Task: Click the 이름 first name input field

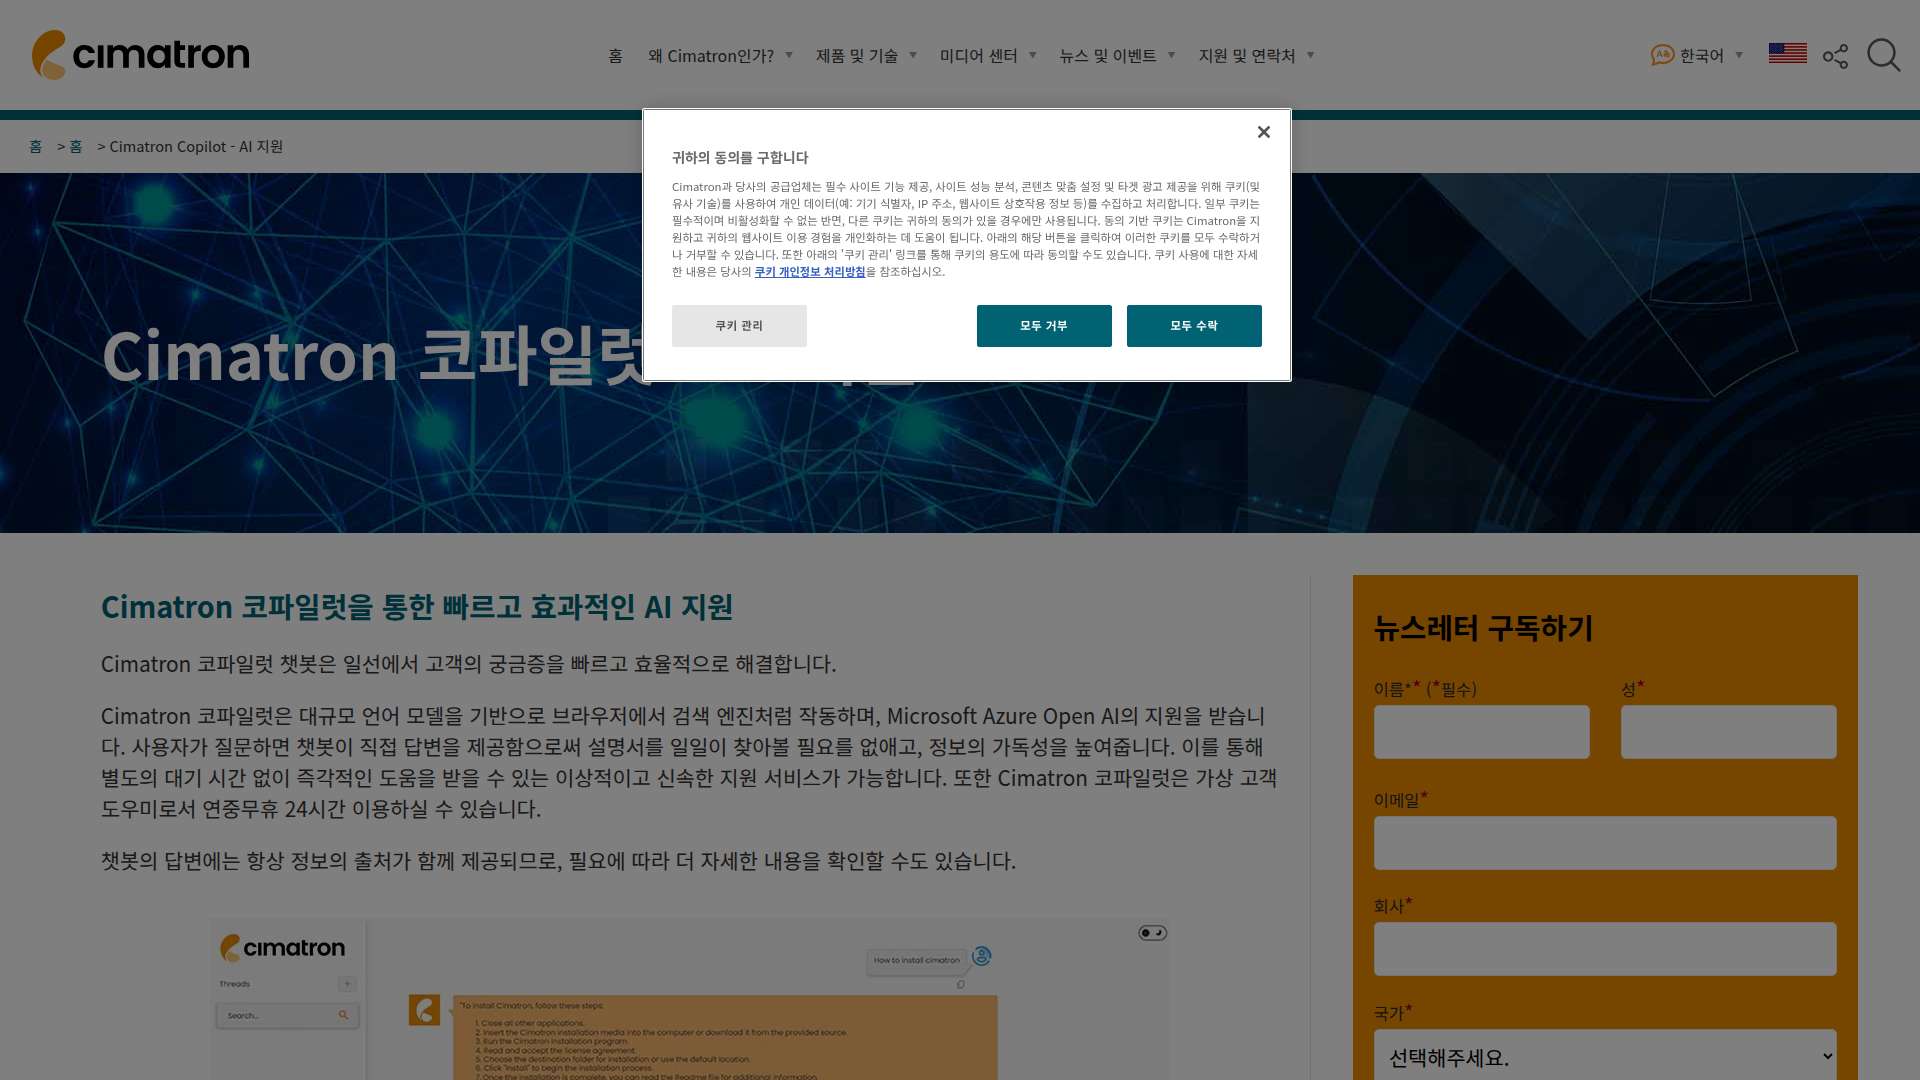Action: click(x=1481, y=732)
